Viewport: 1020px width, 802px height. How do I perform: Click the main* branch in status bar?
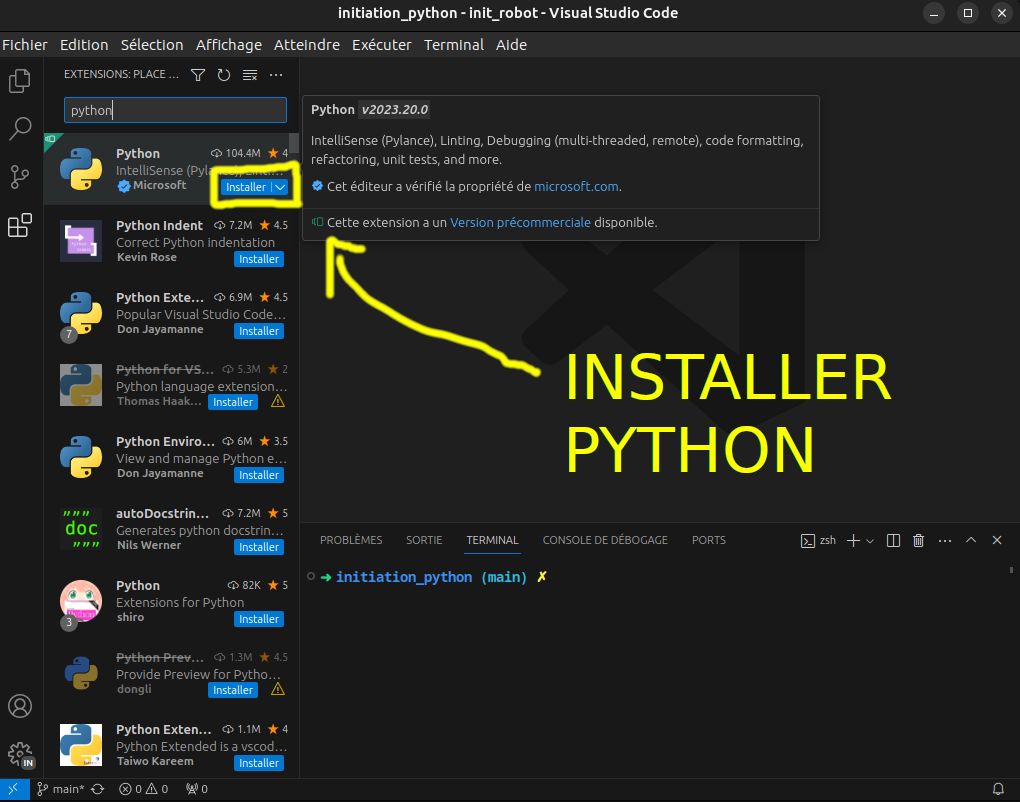60,789
